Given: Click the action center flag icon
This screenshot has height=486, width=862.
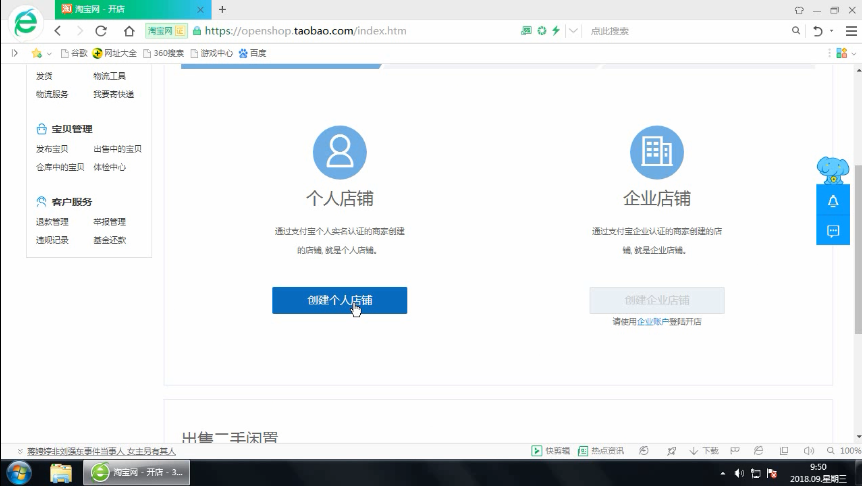Looking at the screenshot, I should click(x=772, y=473).
